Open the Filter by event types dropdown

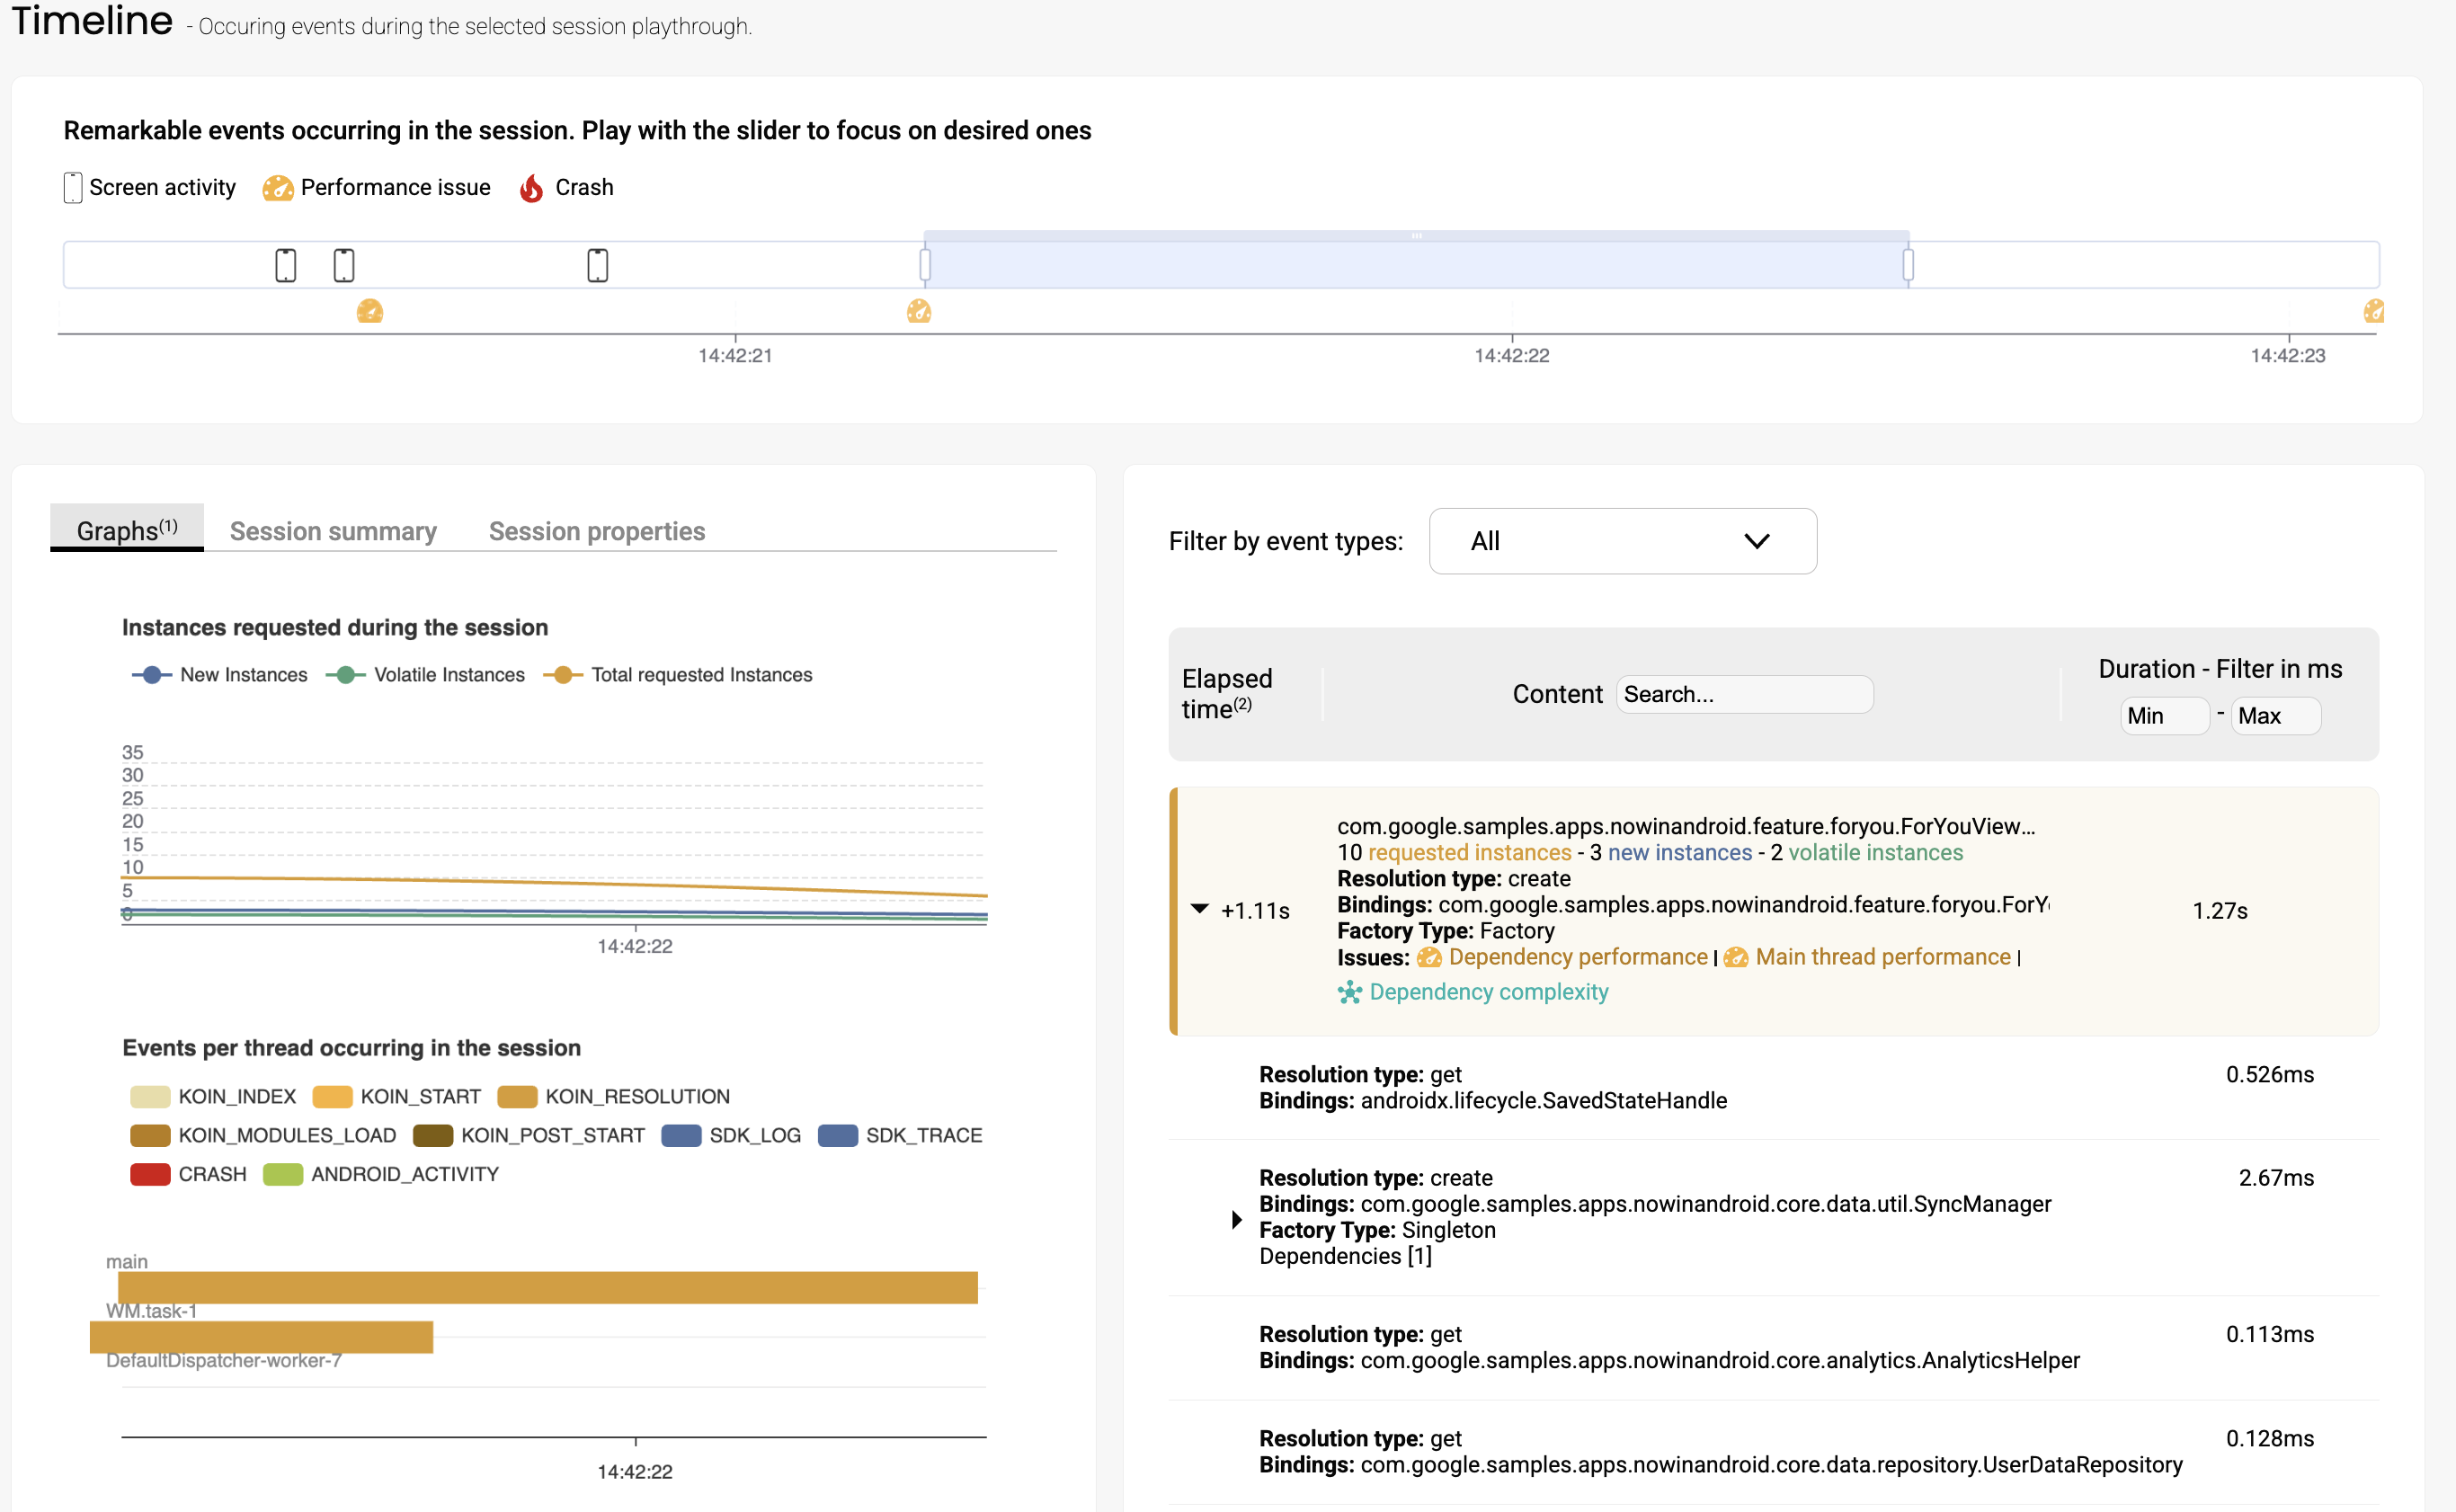pyautogui.click(x=1622, y=541)
